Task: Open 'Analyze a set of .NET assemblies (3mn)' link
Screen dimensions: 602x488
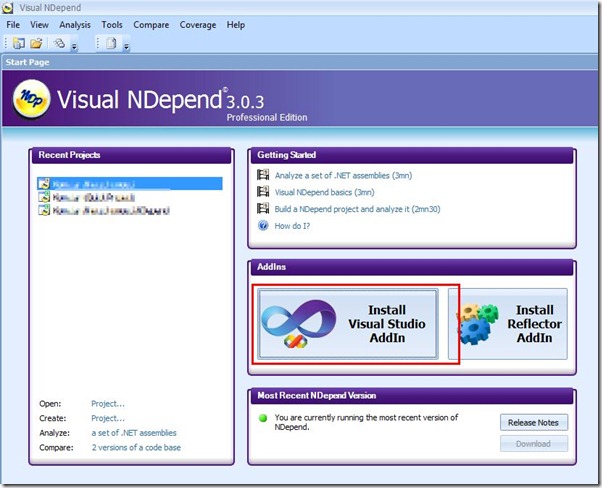Action: (x=343, y=175)
